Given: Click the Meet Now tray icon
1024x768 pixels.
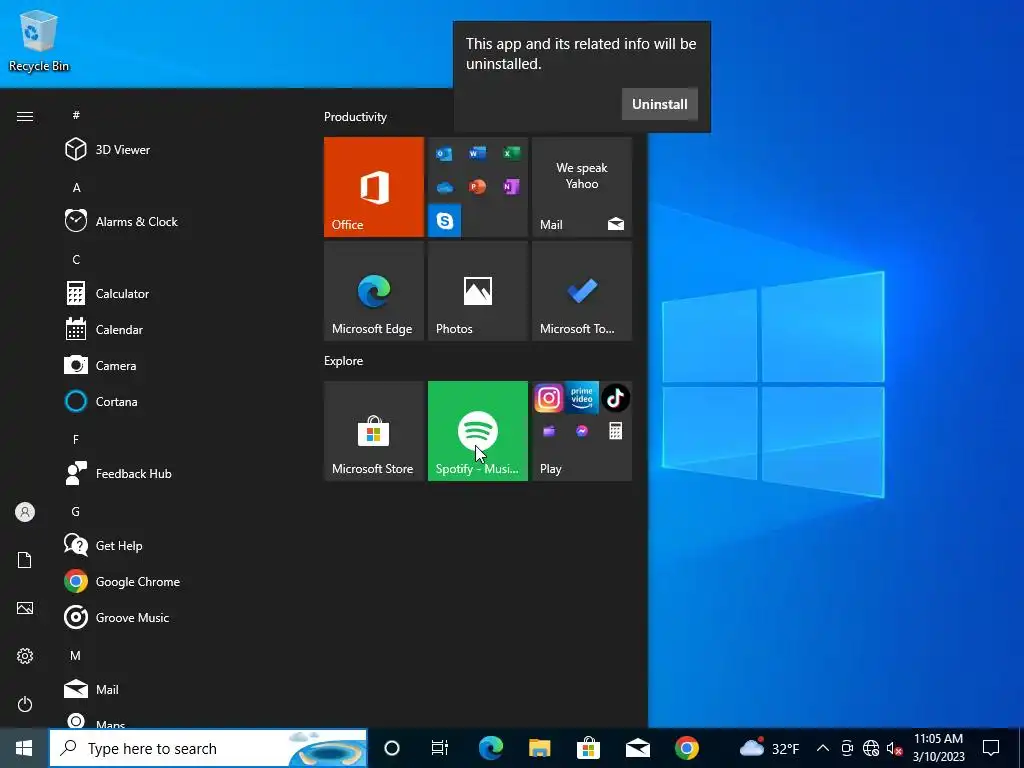Looking at the screenshot, I should [847, 748].
